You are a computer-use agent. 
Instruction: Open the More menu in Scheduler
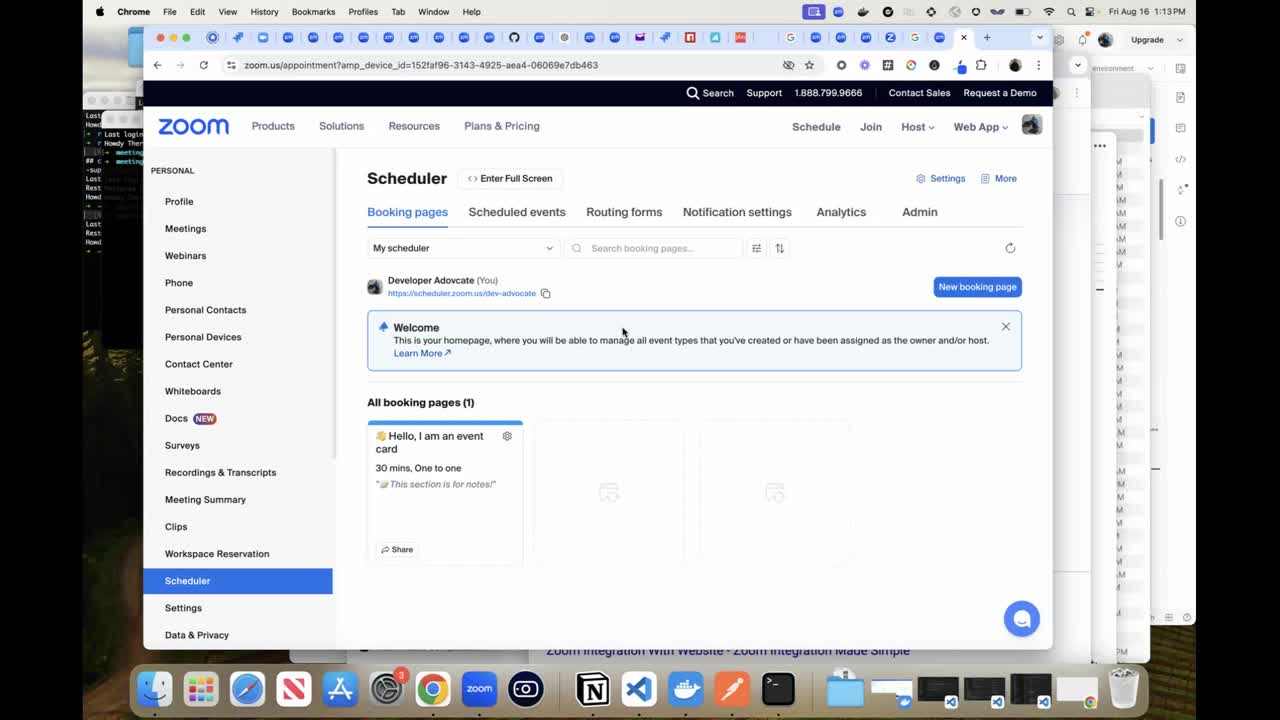pos(998,179)
